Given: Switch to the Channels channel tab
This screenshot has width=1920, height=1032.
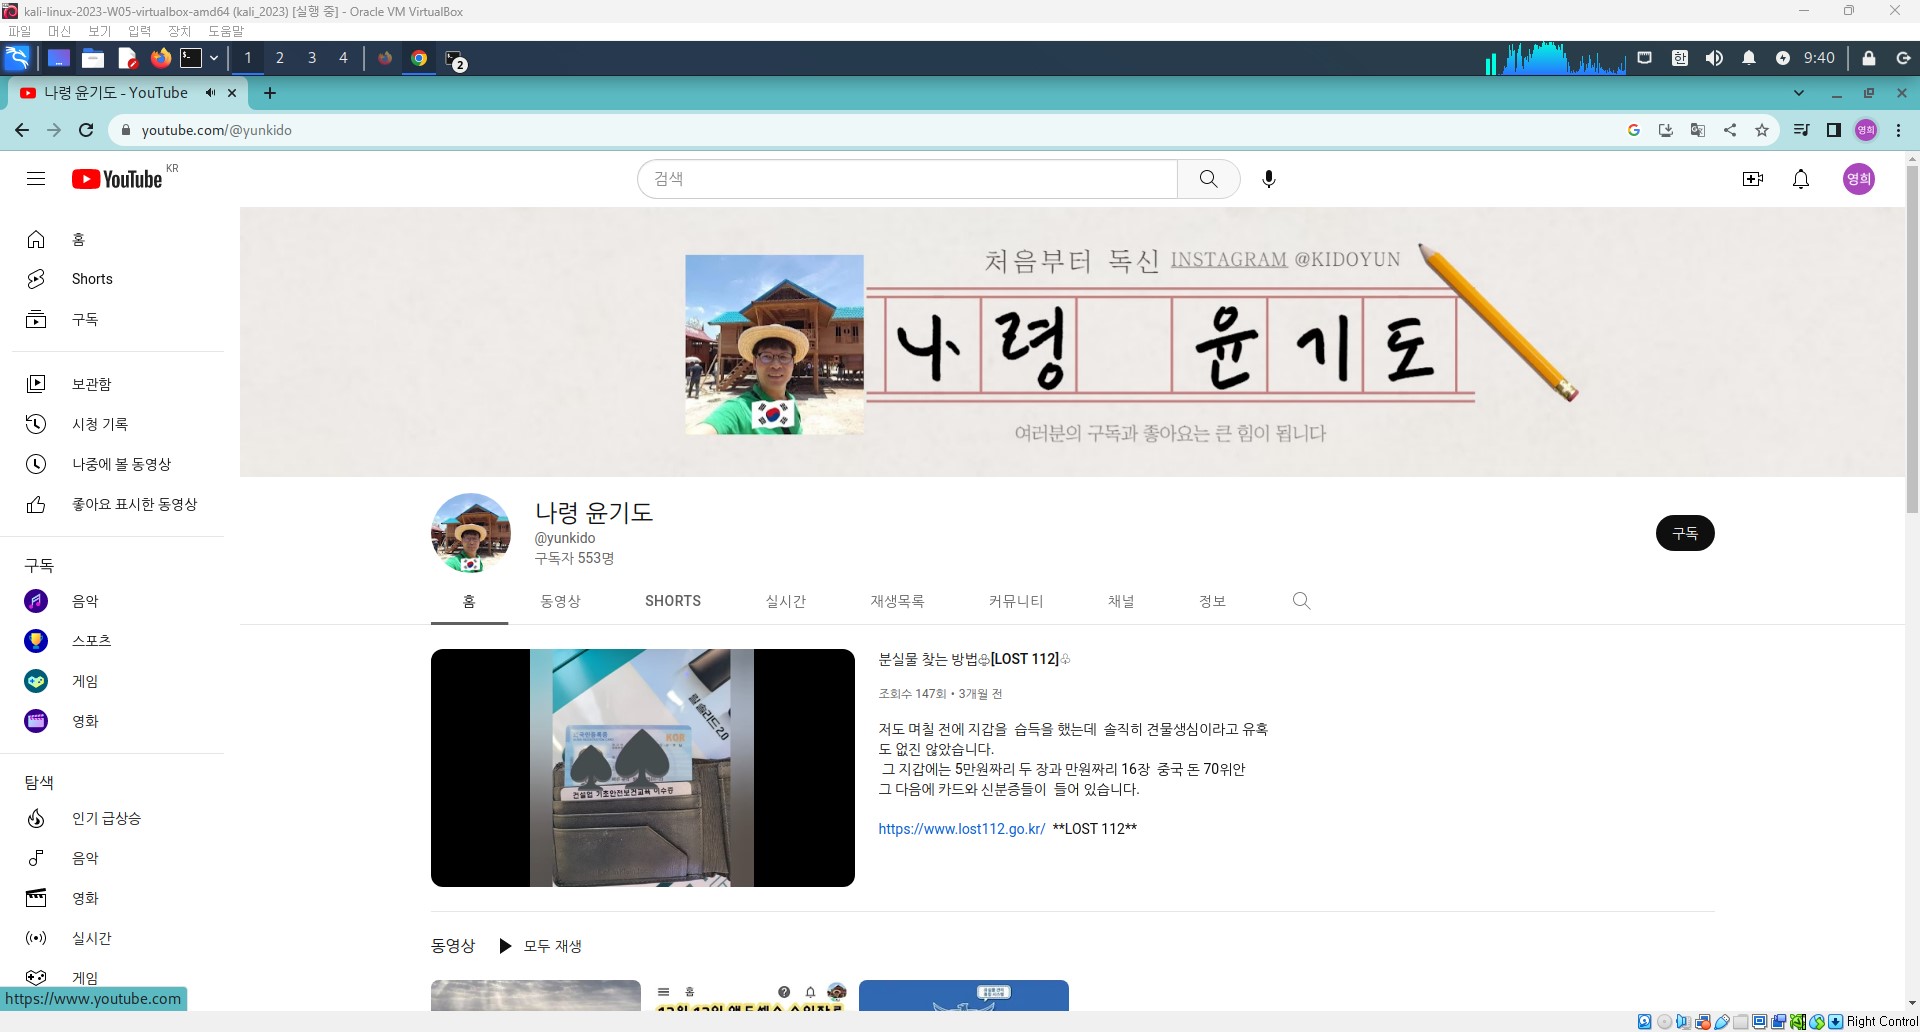Looking at the screenshot, I should [x=1121, y=601].
